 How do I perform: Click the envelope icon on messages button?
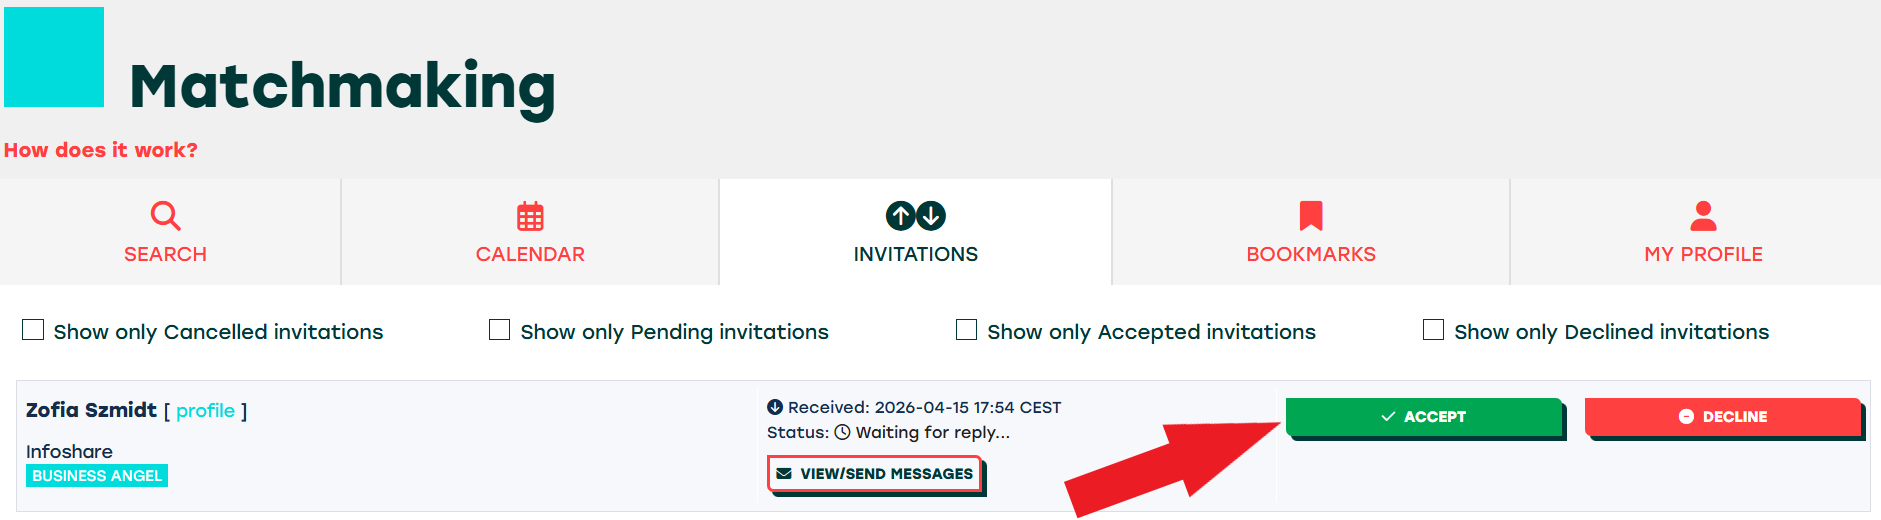[x=784, y=474]
